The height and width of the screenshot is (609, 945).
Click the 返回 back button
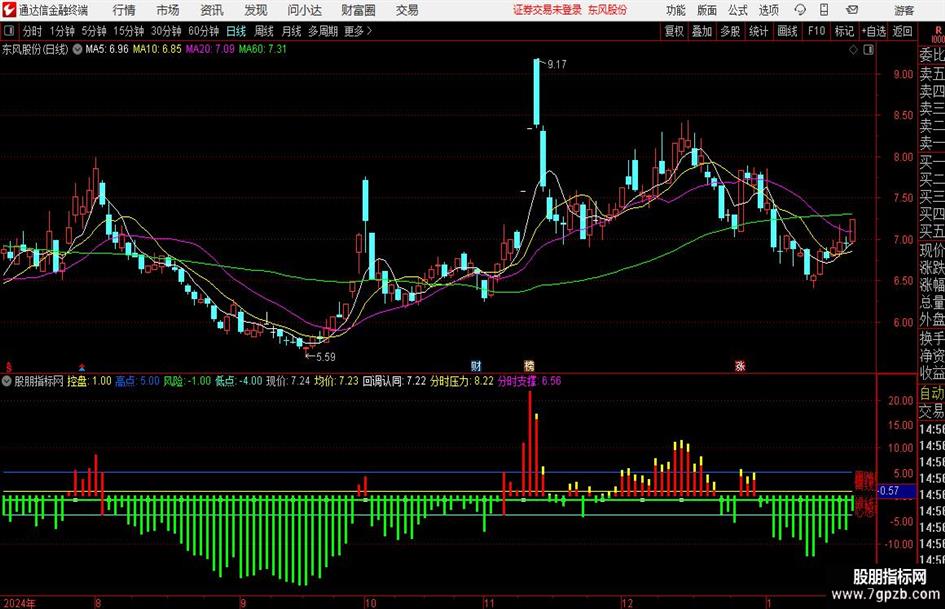(x=903, y=31)
